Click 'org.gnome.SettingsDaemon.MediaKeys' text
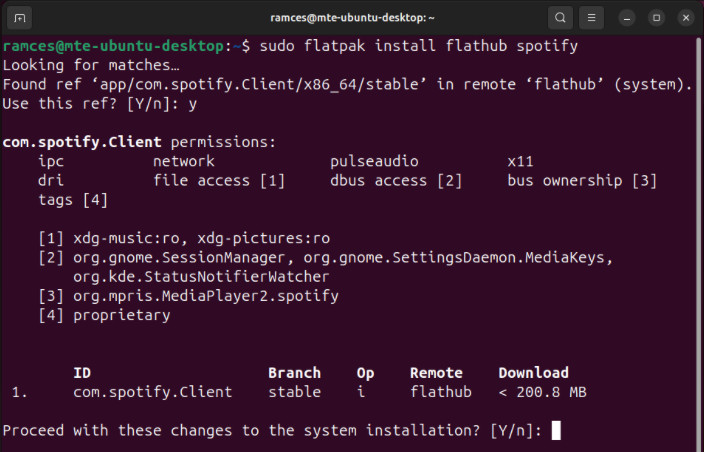 tap(454, 258)
